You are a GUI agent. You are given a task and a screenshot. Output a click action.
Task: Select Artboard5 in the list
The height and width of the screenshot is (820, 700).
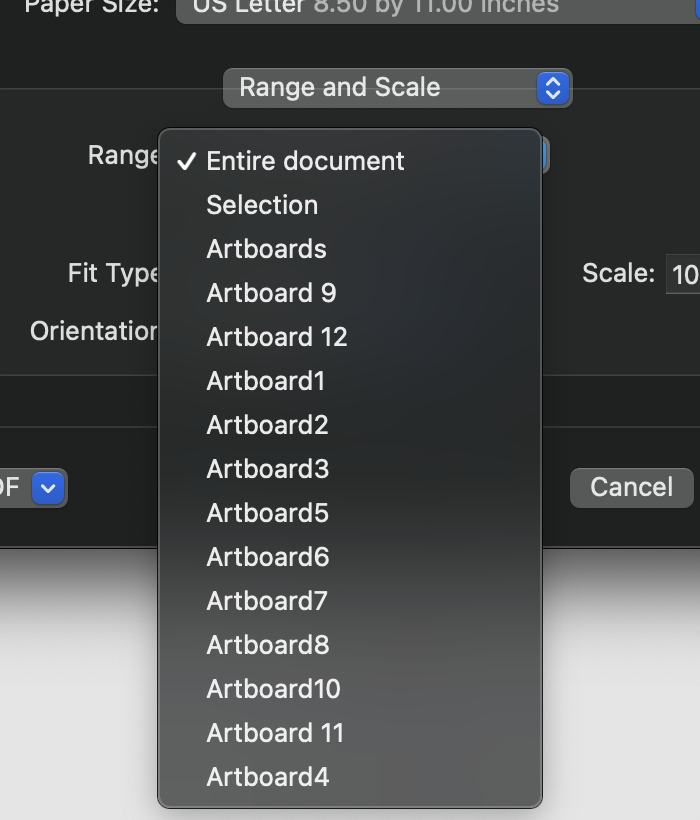[349, 513]
